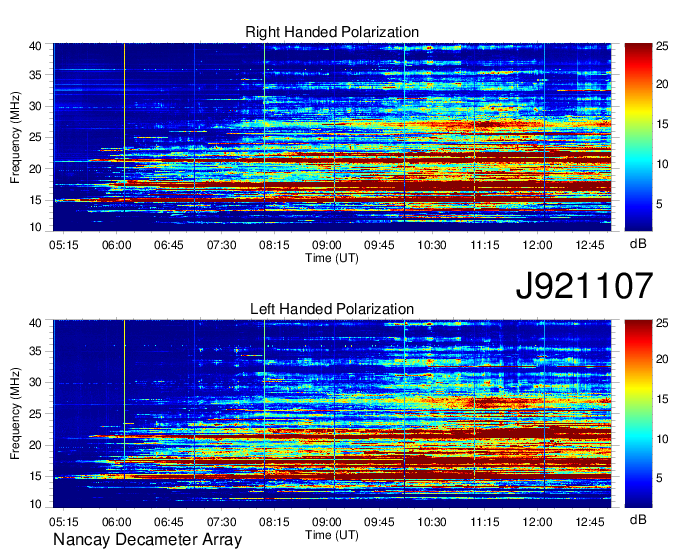Image resolution: width=680 pixels, height=552 pixels.
Task: Click the 15 value on the top colorbar
Action: click(x=662, y=124)
